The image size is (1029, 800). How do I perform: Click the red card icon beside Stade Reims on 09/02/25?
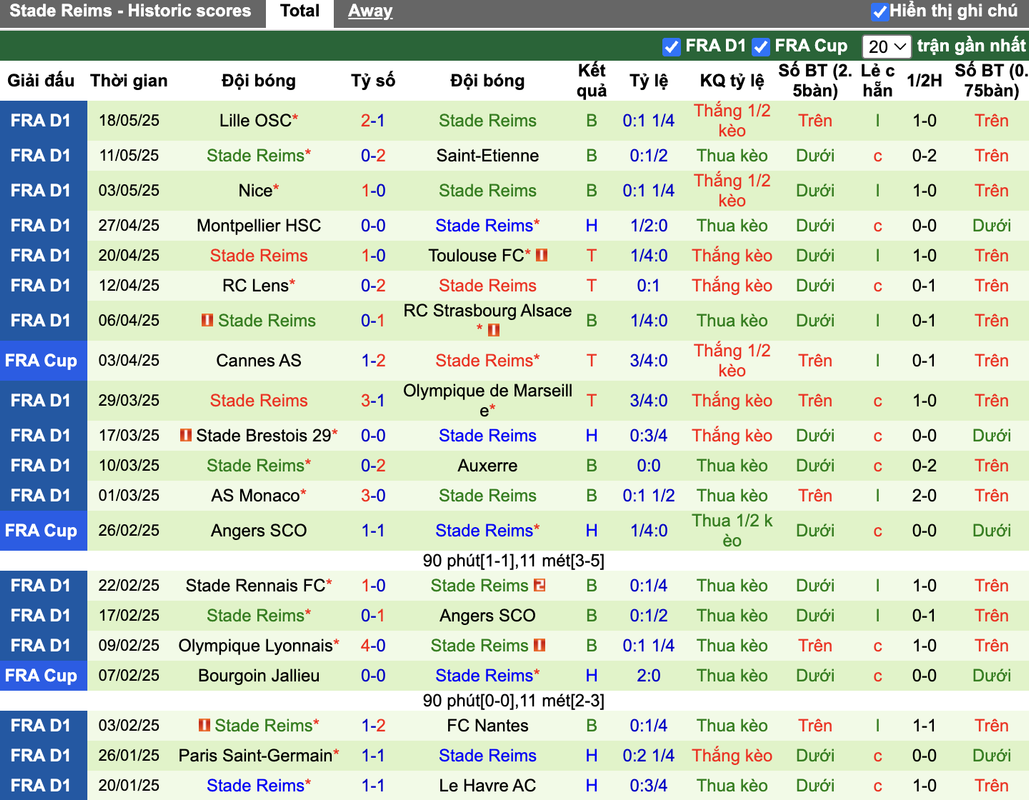coord(539,646)
